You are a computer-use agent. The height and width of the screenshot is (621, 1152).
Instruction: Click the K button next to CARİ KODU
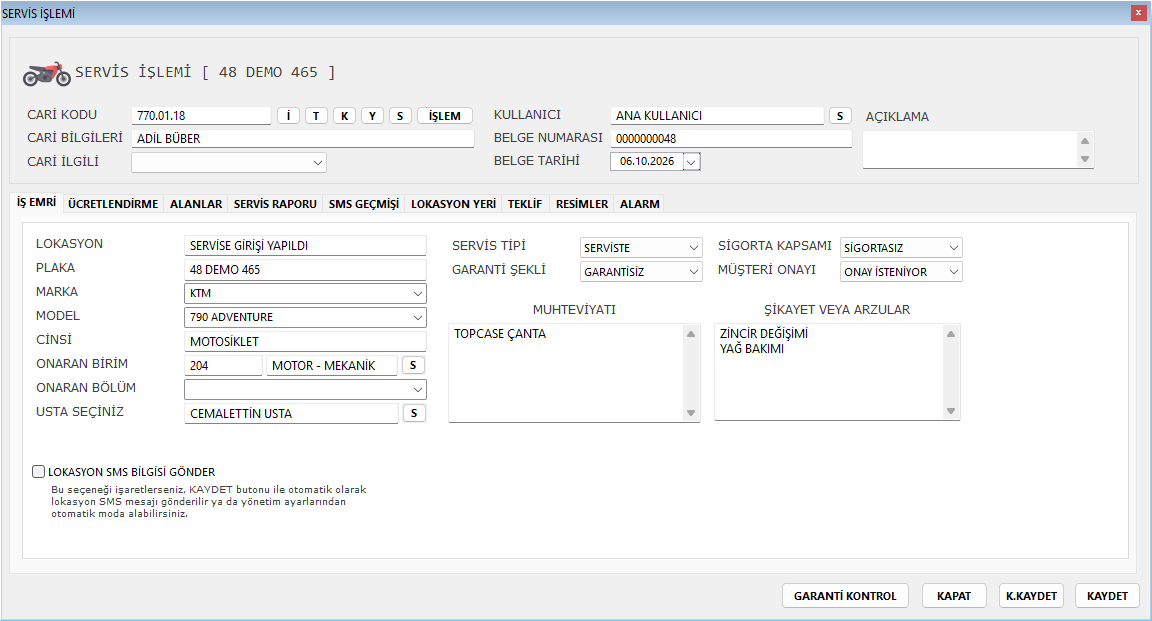pyautogui.click(x=344, y=115)
